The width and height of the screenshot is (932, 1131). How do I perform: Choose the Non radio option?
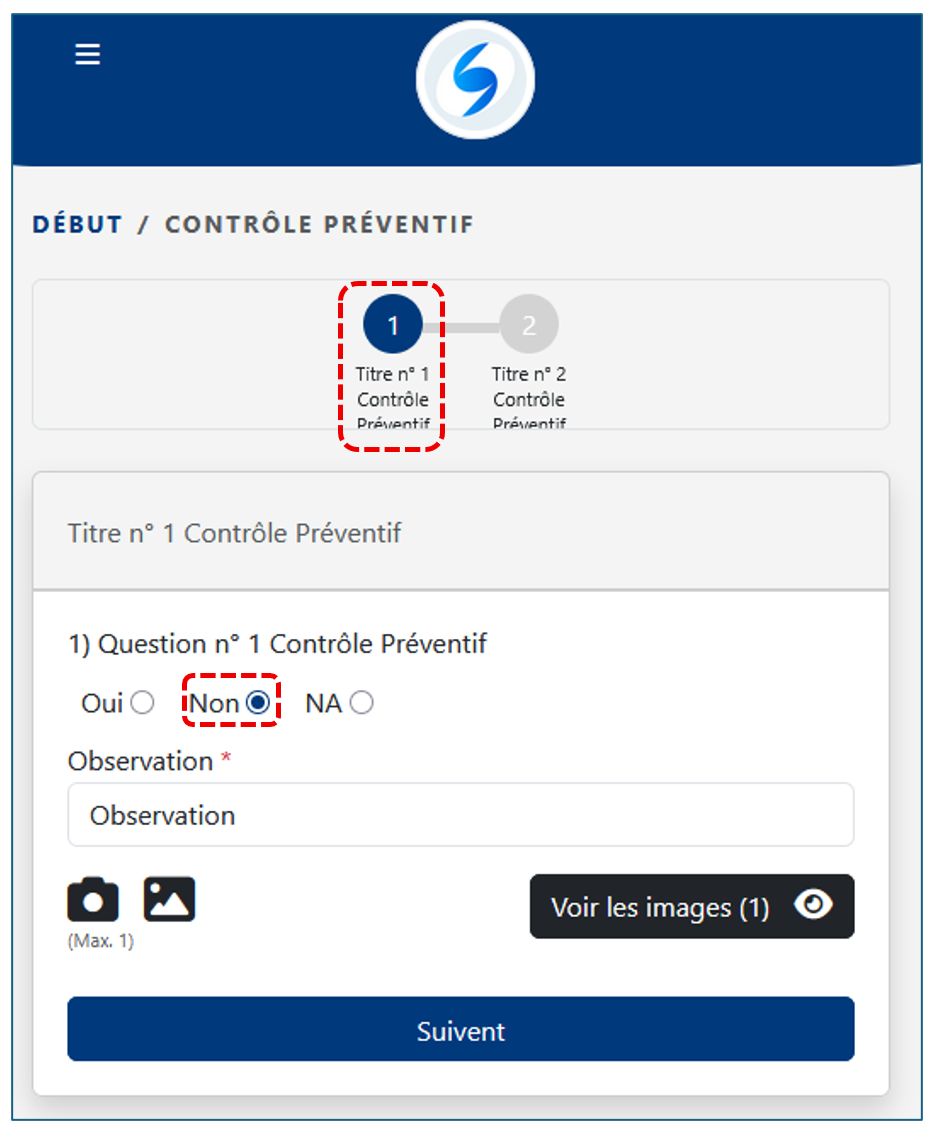click(x=258, y=703)
